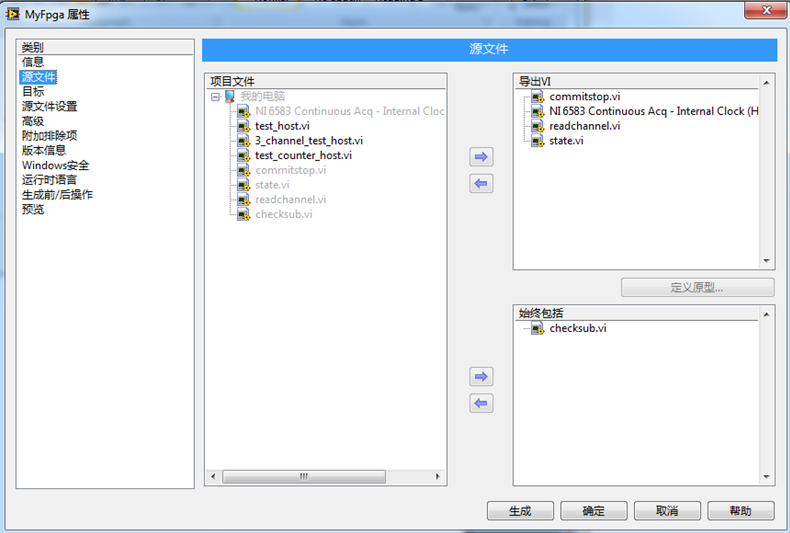Select 我的电脑 root node label

[262, 96]
